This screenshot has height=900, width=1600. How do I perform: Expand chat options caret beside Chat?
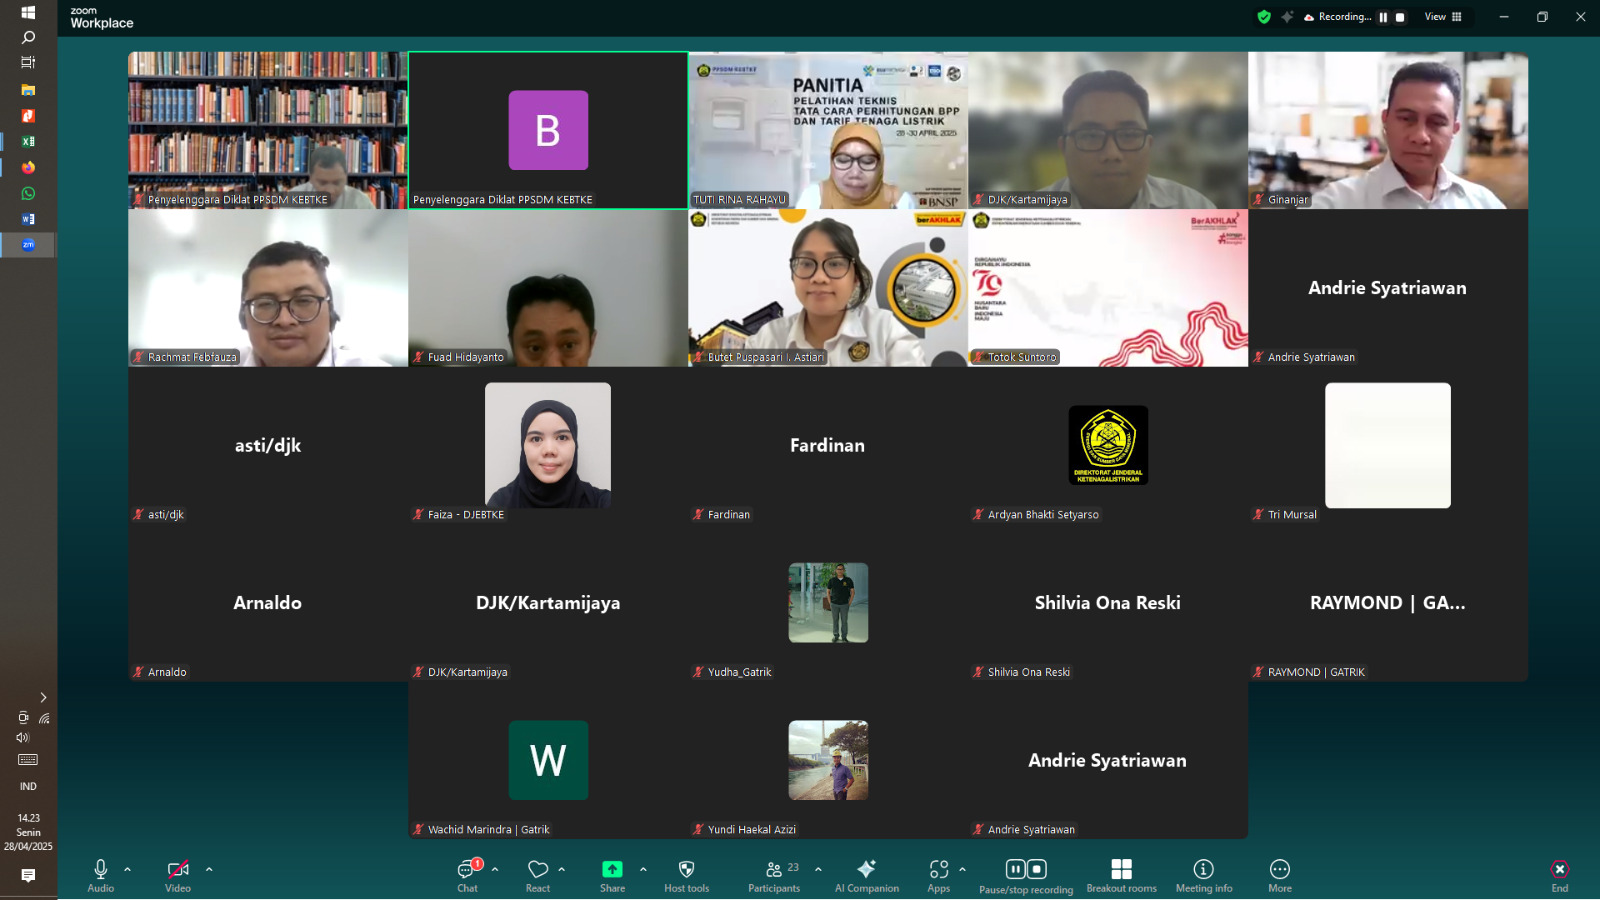(495, 869)
